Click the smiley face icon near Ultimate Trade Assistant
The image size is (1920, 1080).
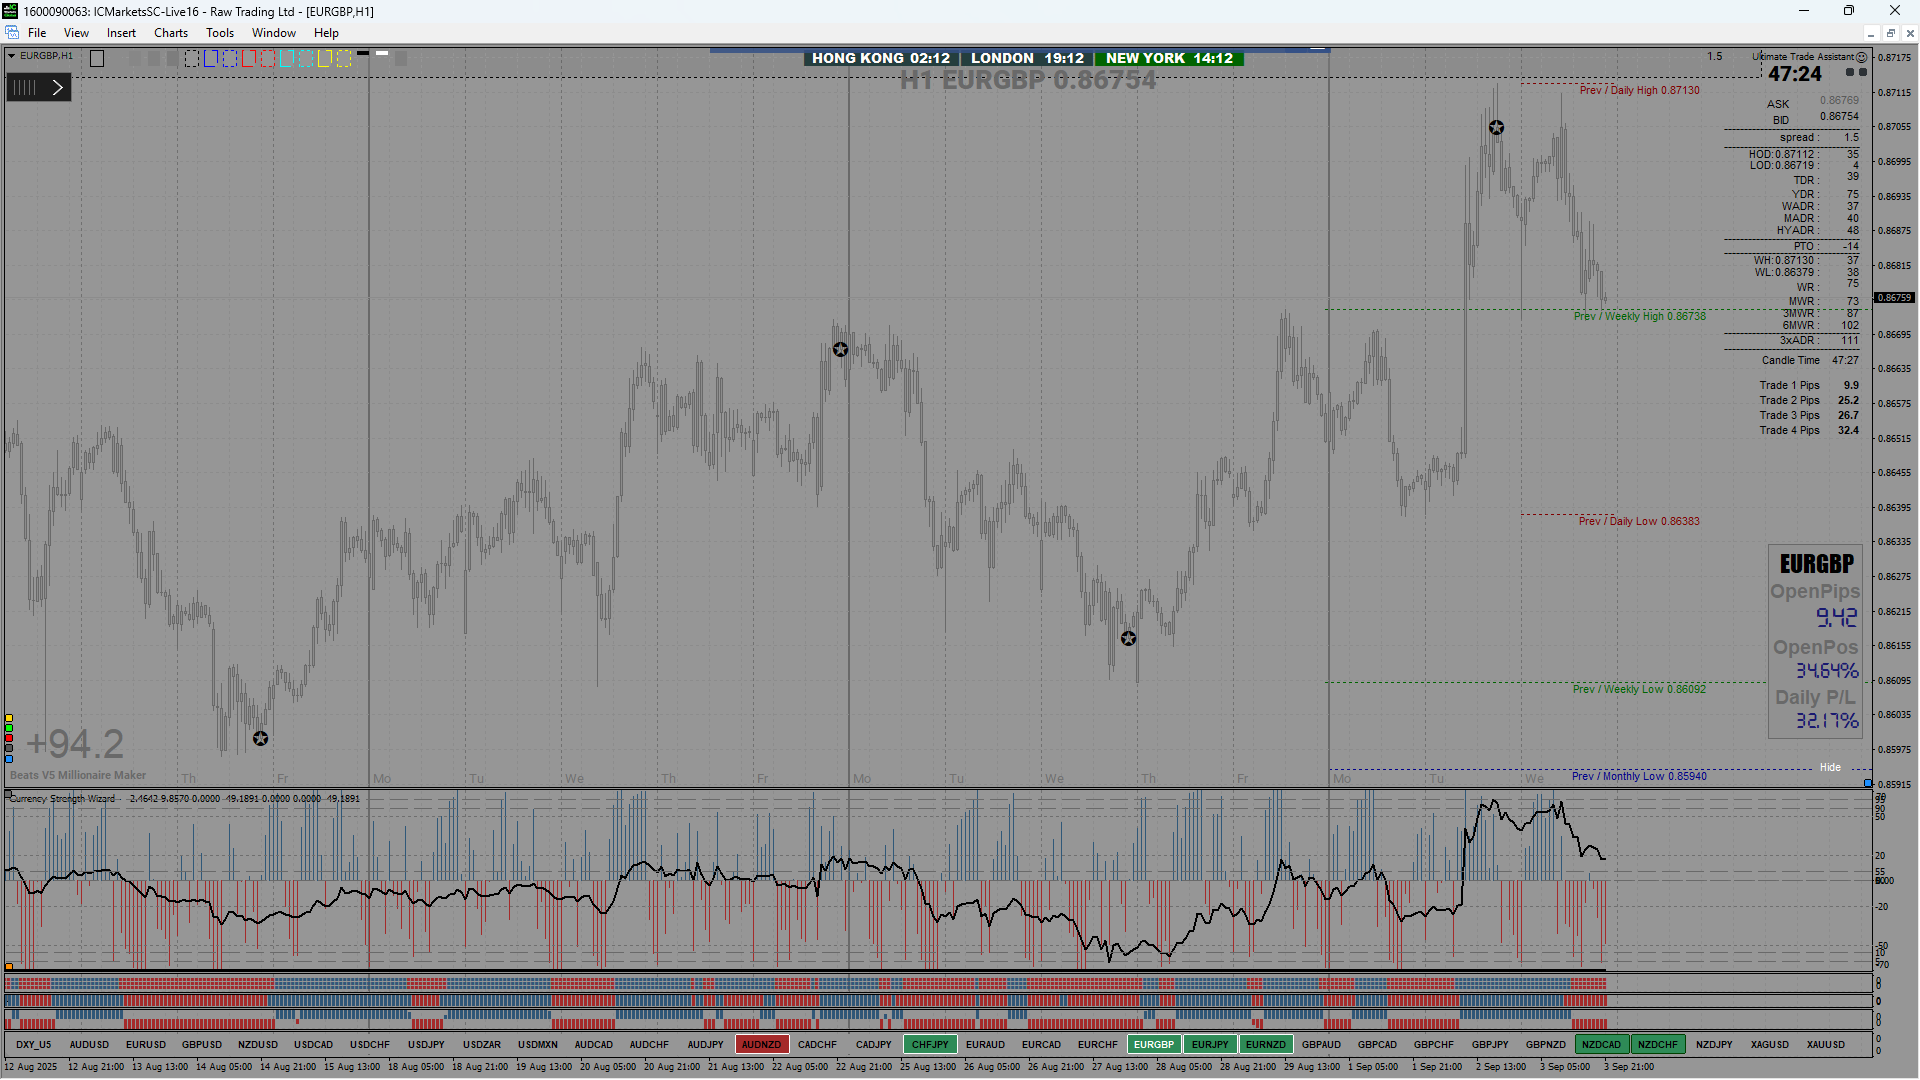1862,57
